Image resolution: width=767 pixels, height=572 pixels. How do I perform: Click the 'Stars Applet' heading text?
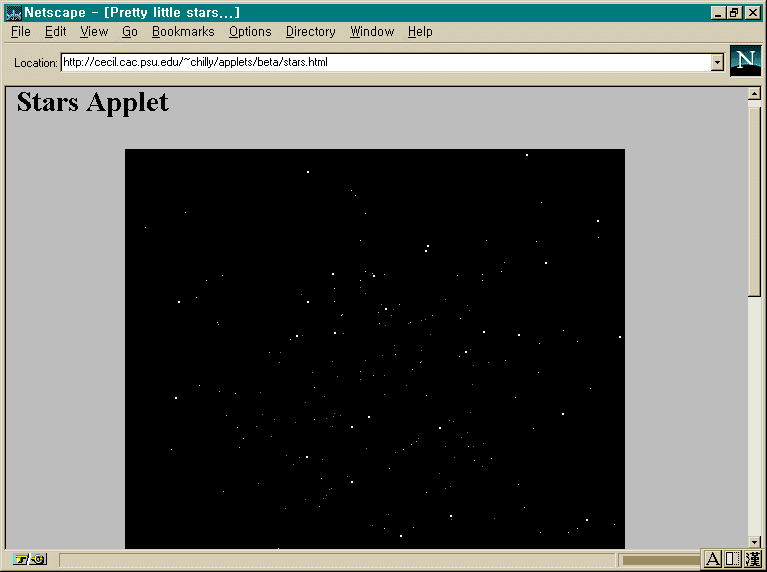click(x=92, y=102)
